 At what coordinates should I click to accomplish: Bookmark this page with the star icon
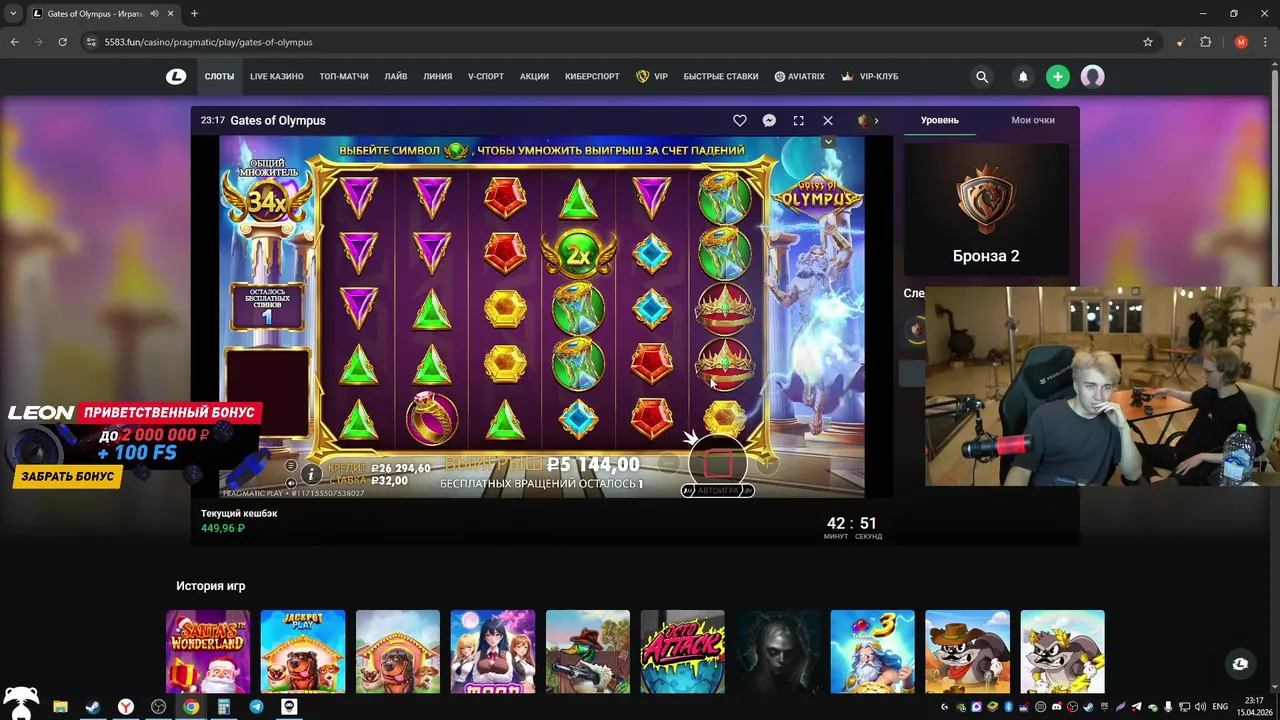(1148, 42)
